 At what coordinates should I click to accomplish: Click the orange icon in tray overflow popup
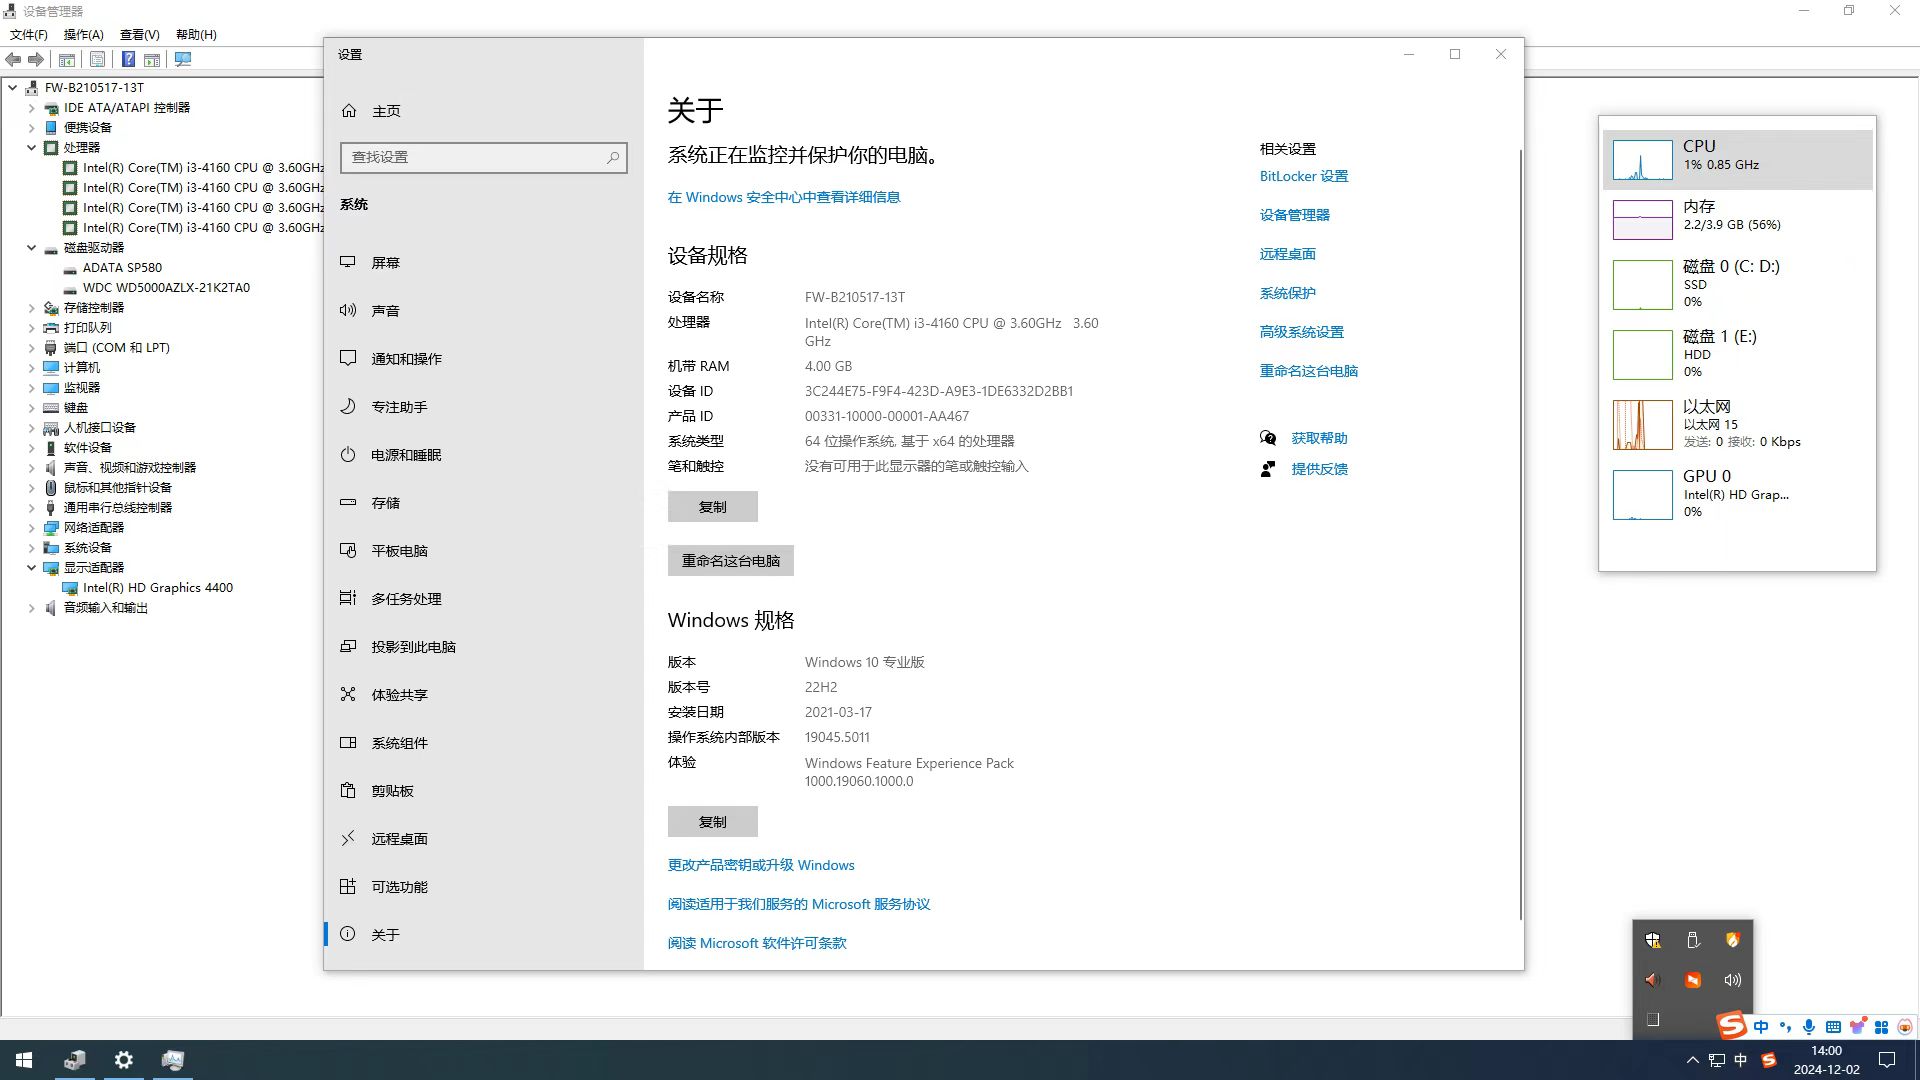[1693, 980]
